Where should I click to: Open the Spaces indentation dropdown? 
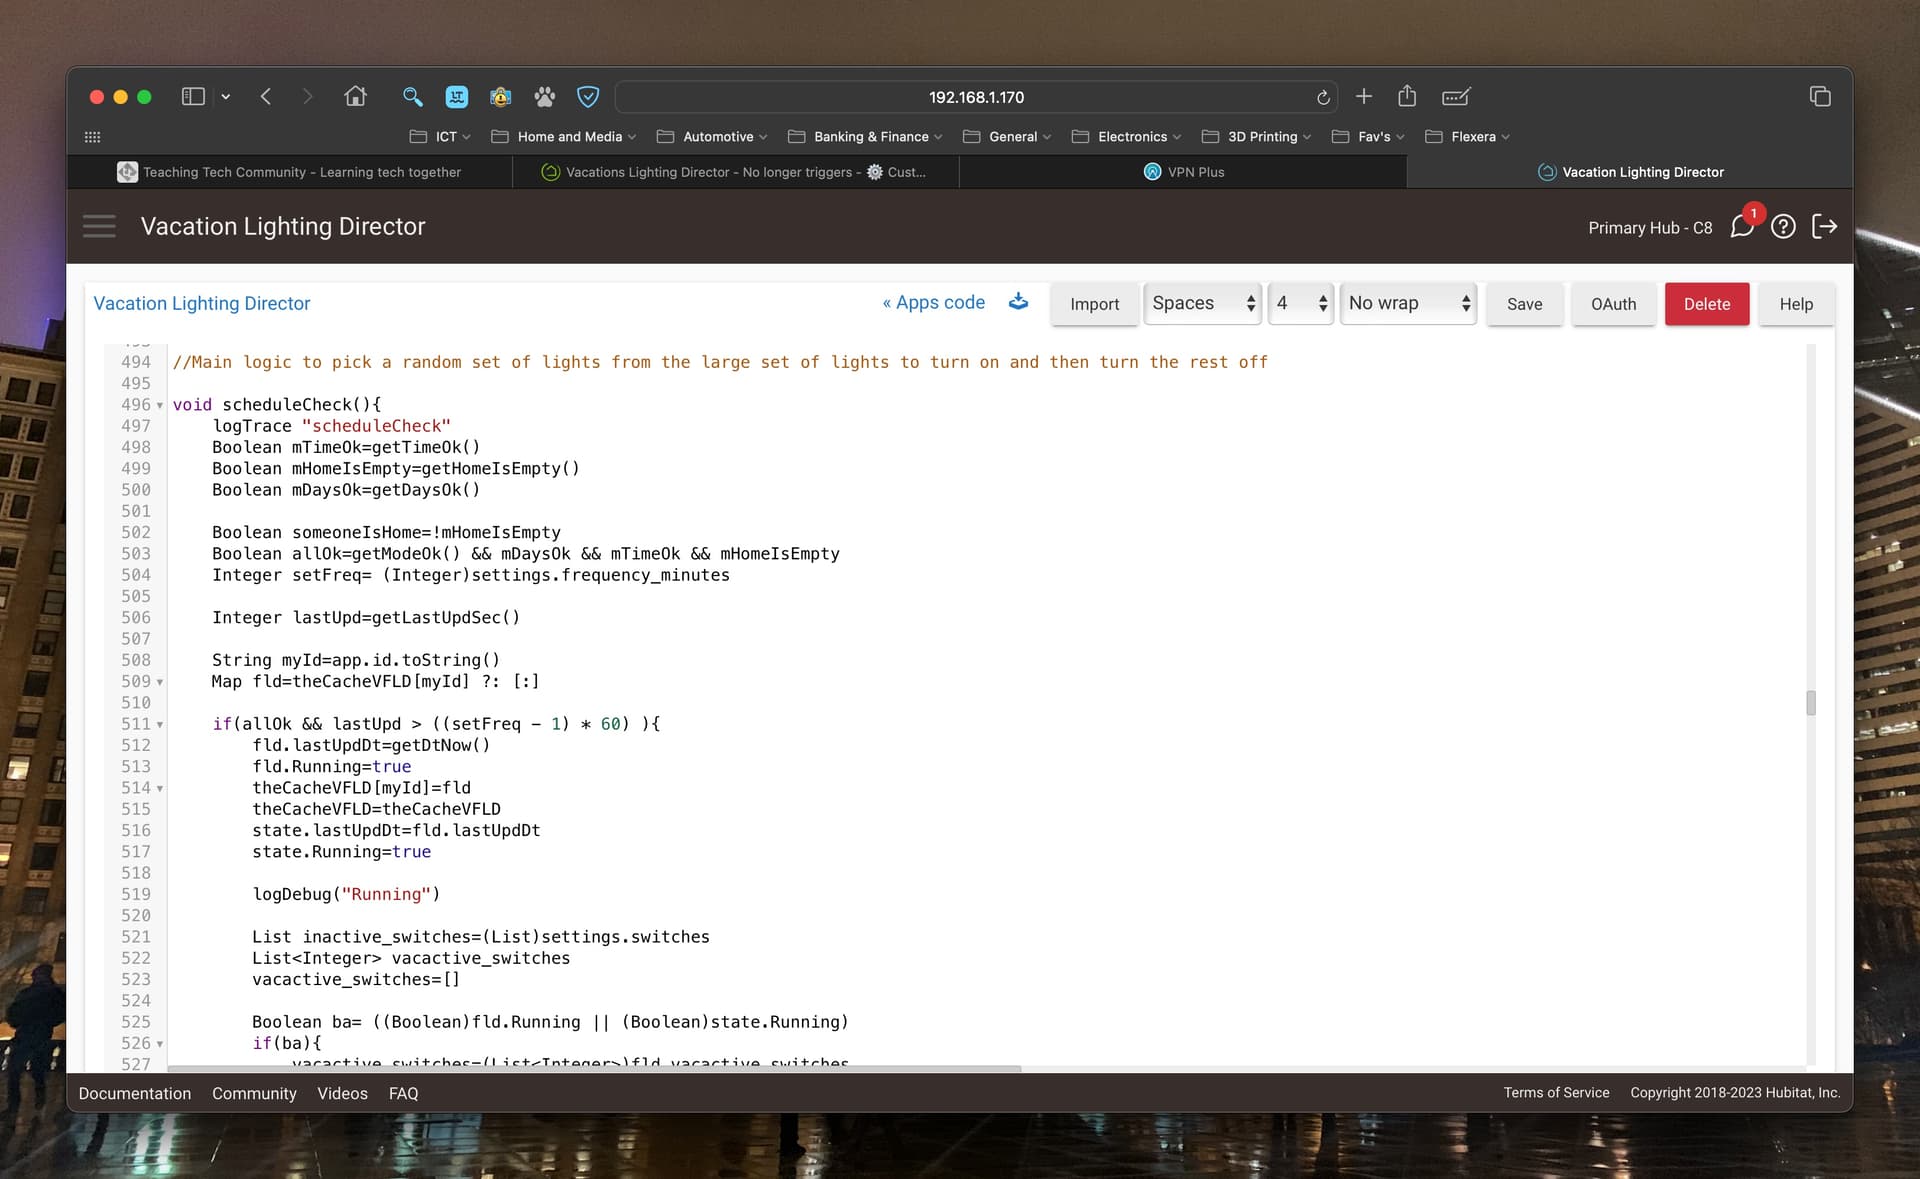pos(1203,303)
